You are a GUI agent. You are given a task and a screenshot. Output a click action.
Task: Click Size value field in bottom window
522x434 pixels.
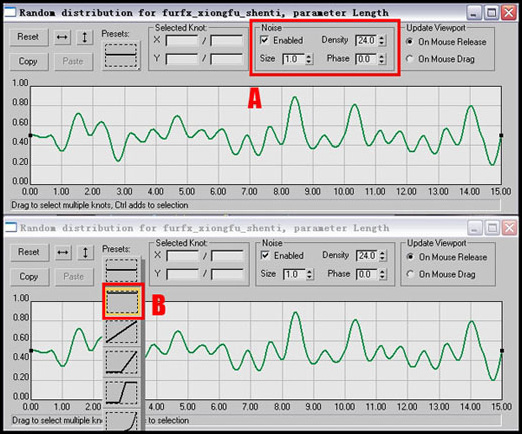294,274
